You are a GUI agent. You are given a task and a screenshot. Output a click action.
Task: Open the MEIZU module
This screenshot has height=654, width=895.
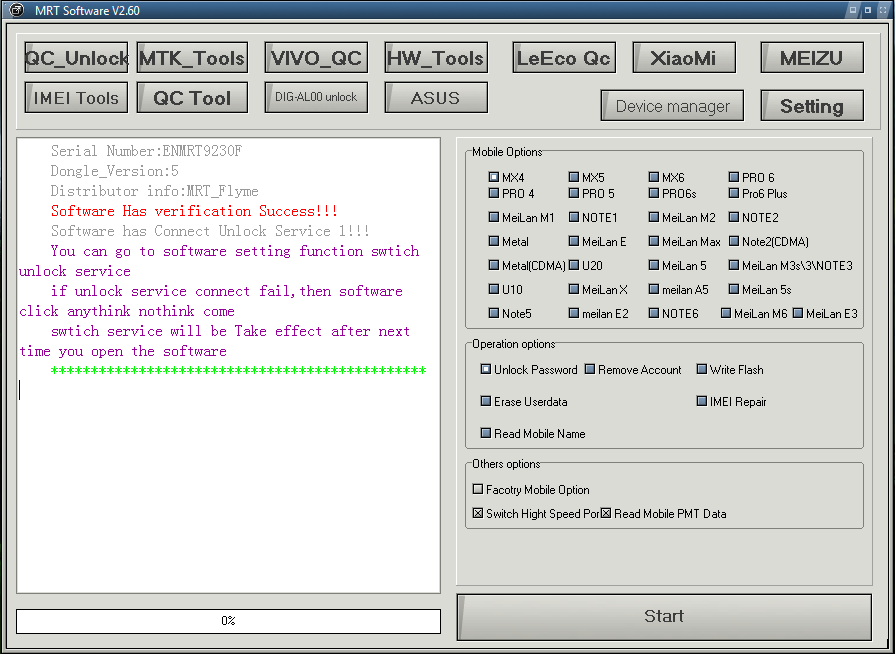[x=812, y=58]
